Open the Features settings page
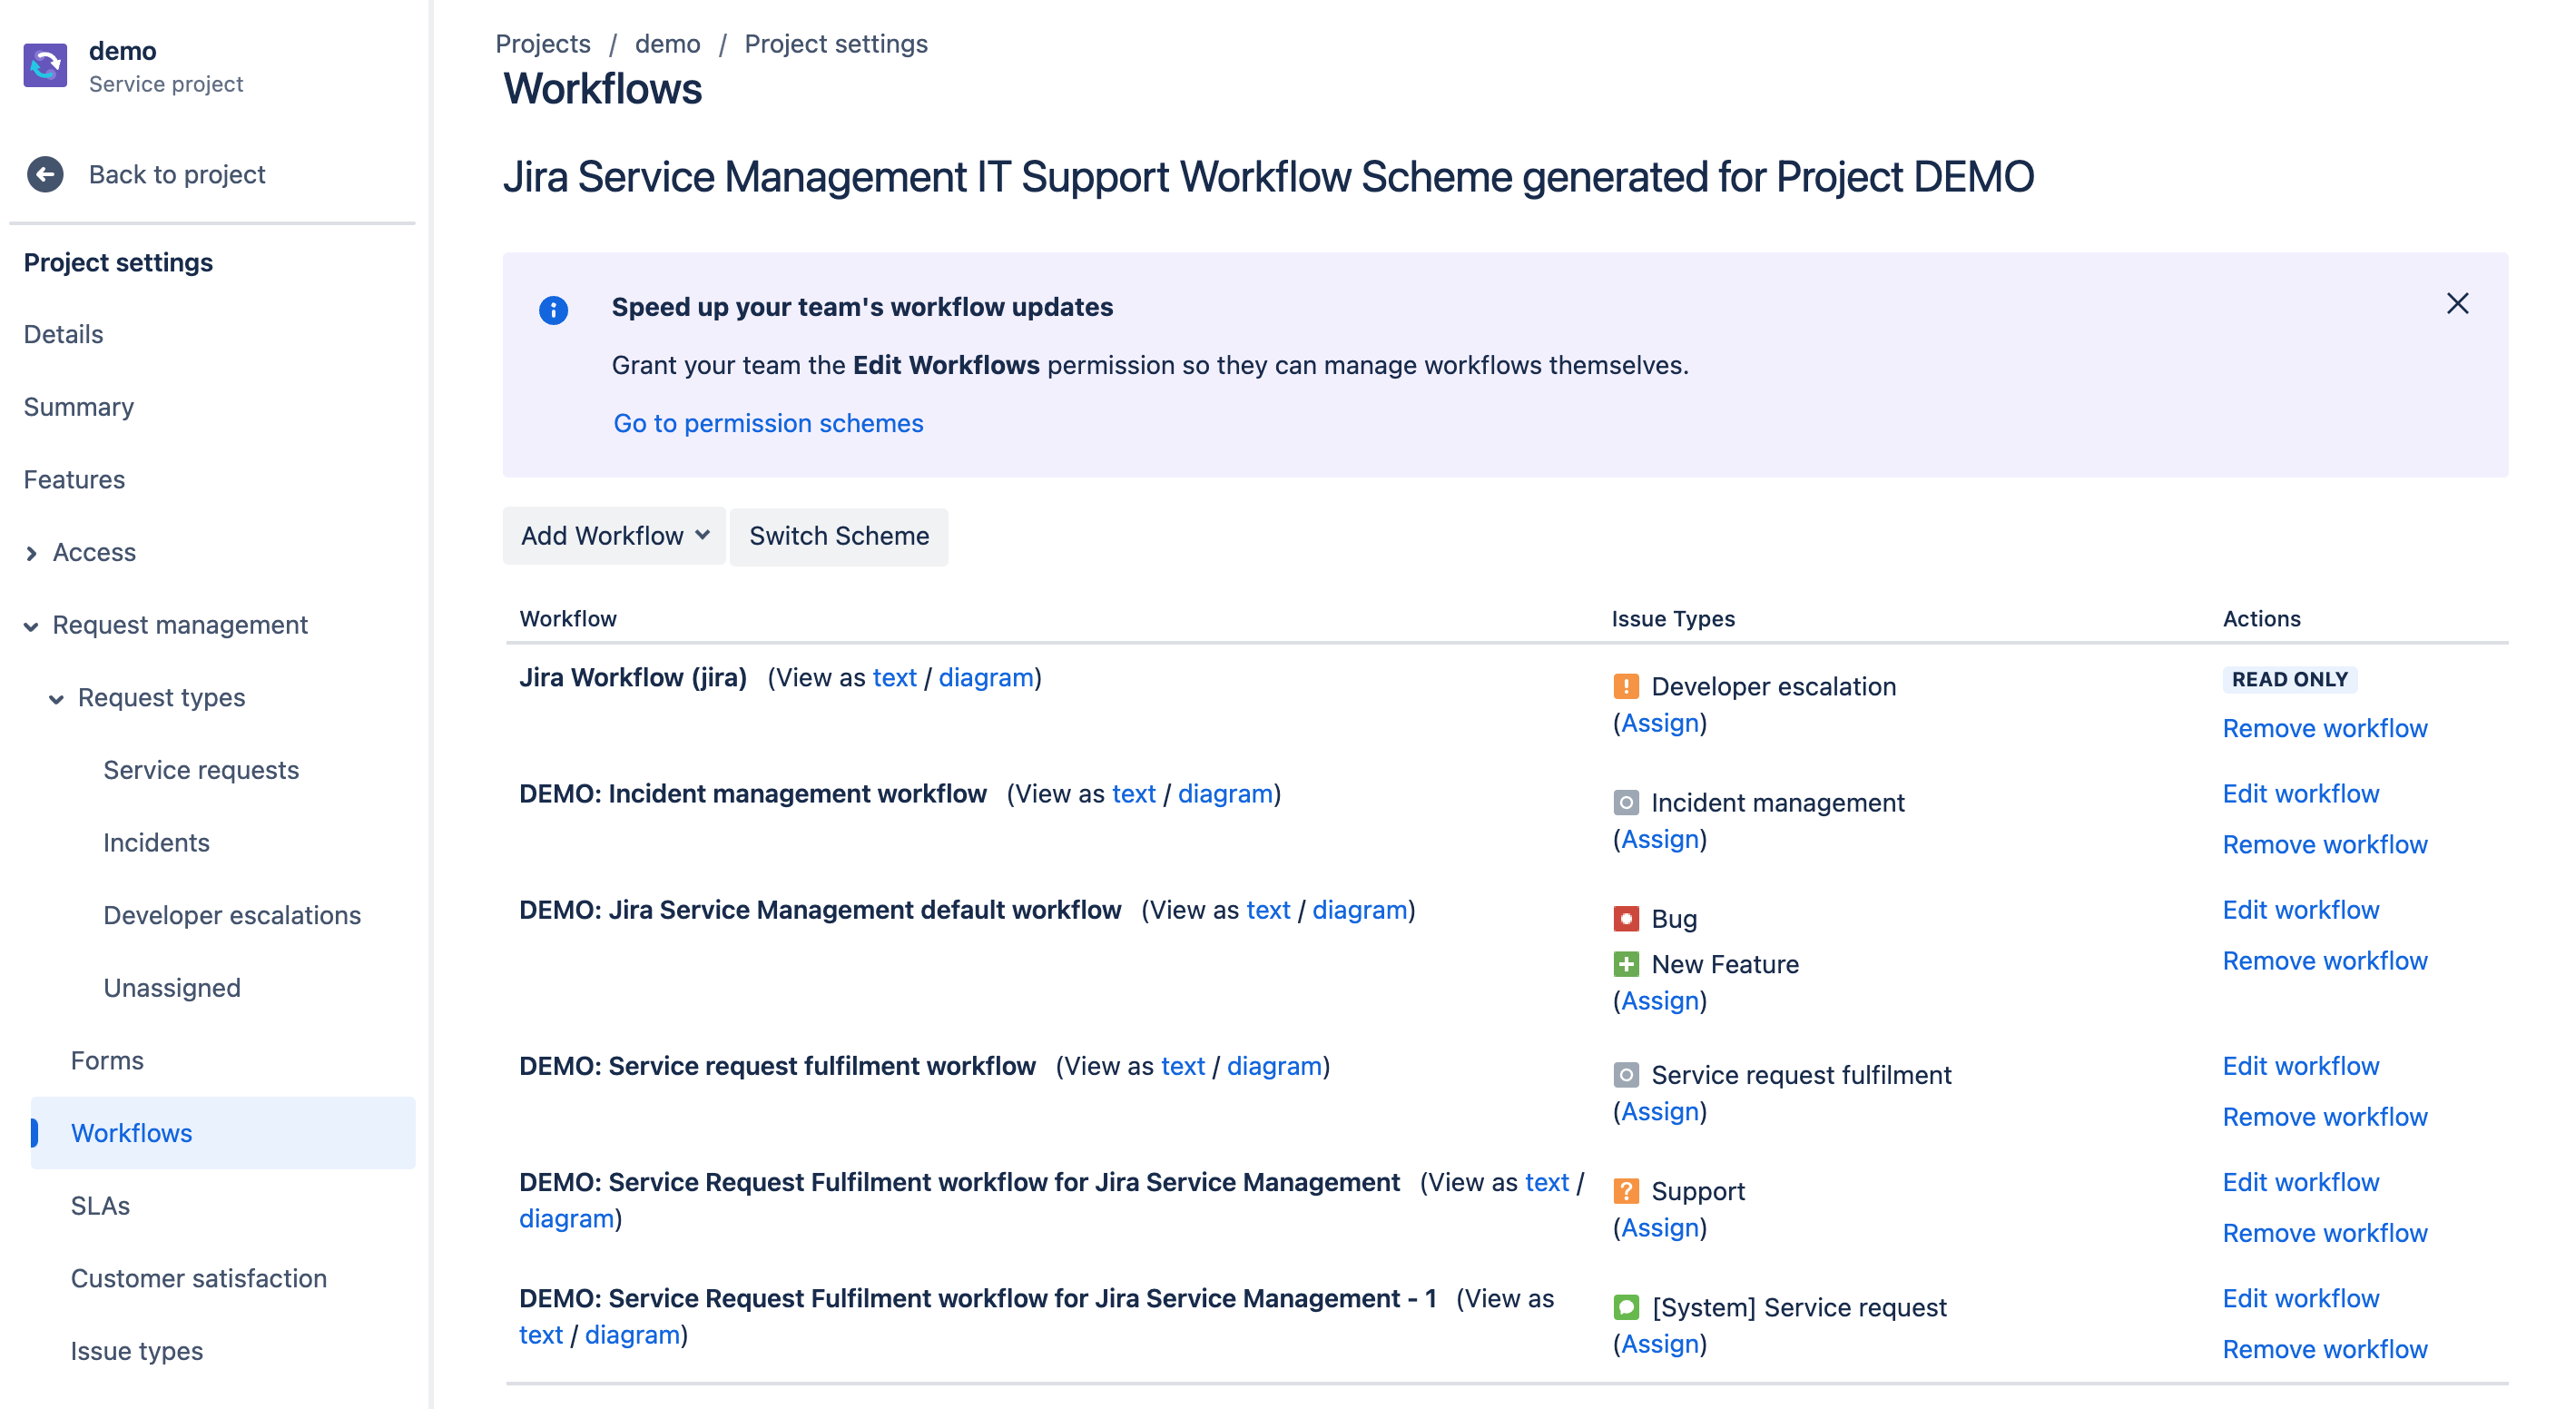2576x1409 pixels. coord(74,479)
